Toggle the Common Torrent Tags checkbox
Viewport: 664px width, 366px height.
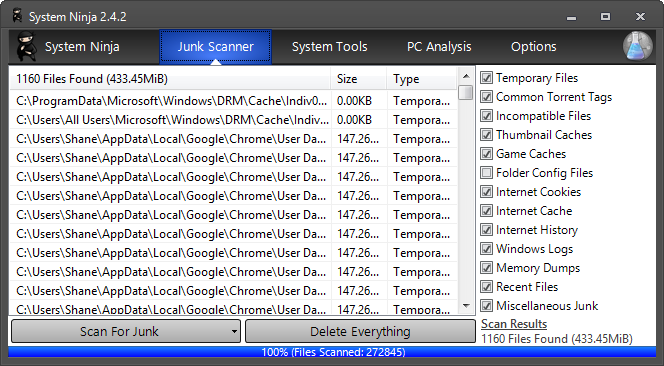click(x=486, y=97)
